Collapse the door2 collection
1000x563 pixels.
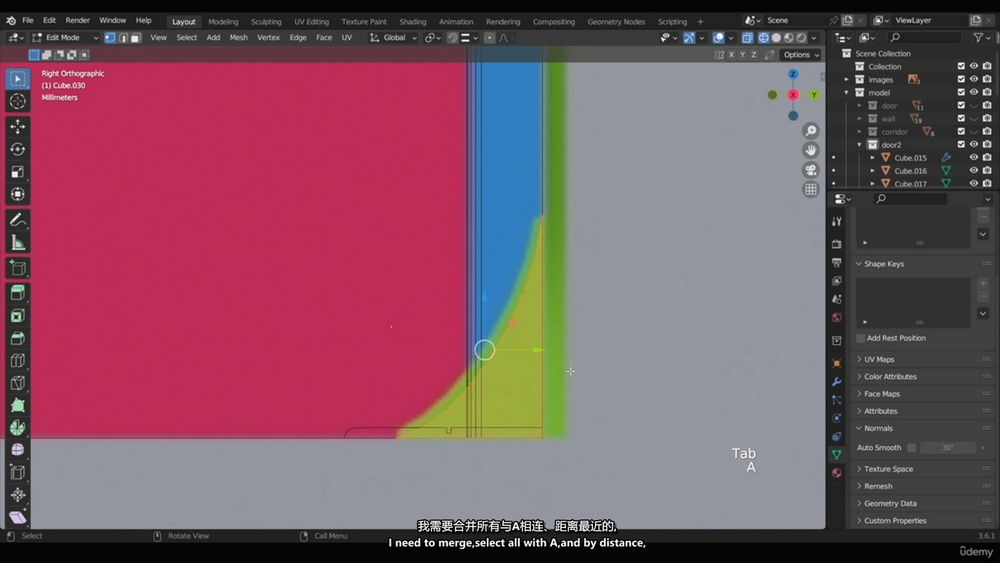pyautogui.click(x=860, y=145)
